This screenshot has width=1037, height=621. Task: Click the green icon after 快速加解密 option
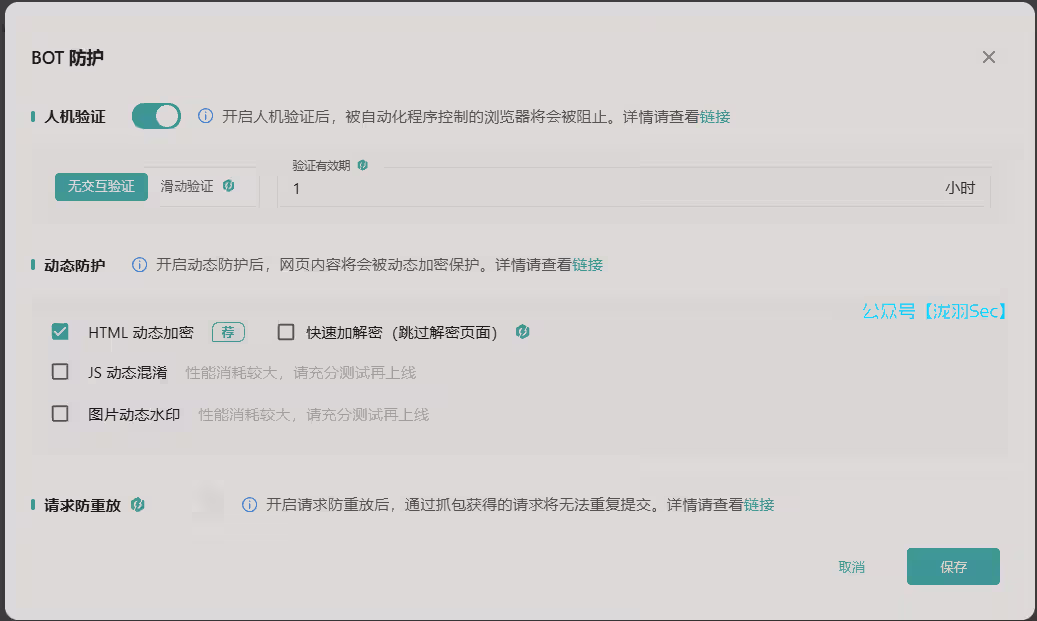click(x=521, y=331)
